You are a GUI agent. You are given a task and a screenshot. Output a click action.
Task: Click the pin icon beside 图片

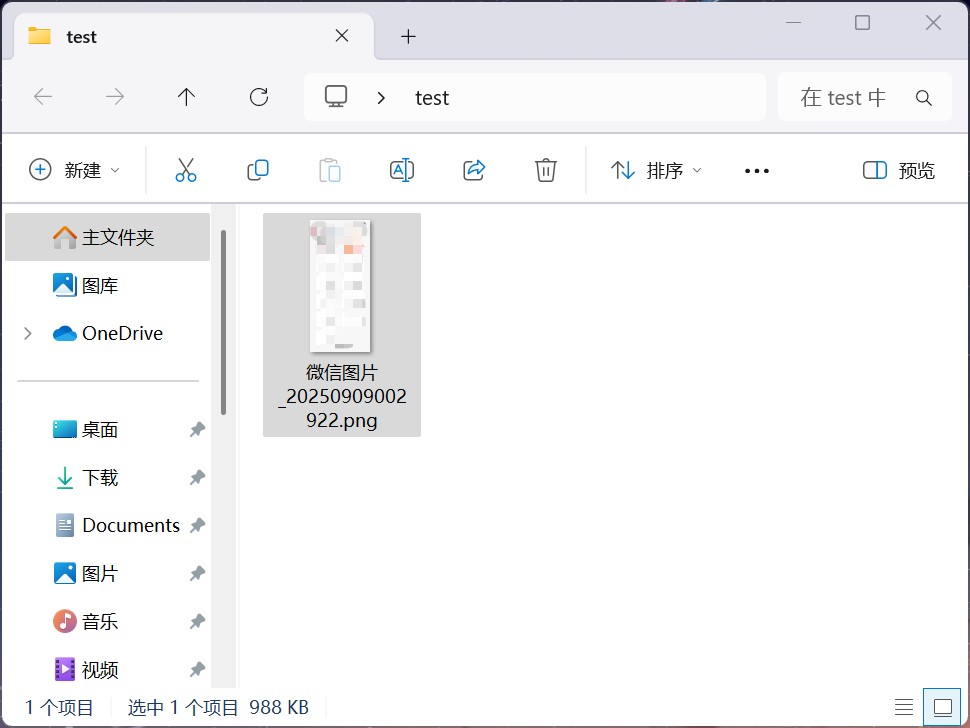197,573
